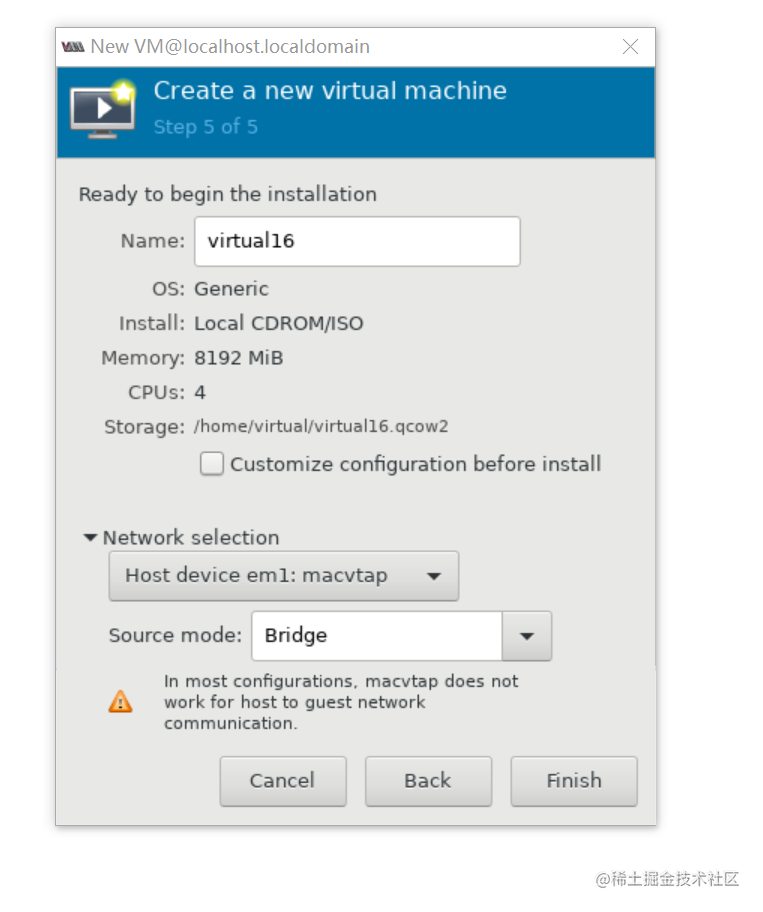Click the Source mode Bridge text field
Viewport: 763px width, 912px height.
377,636
